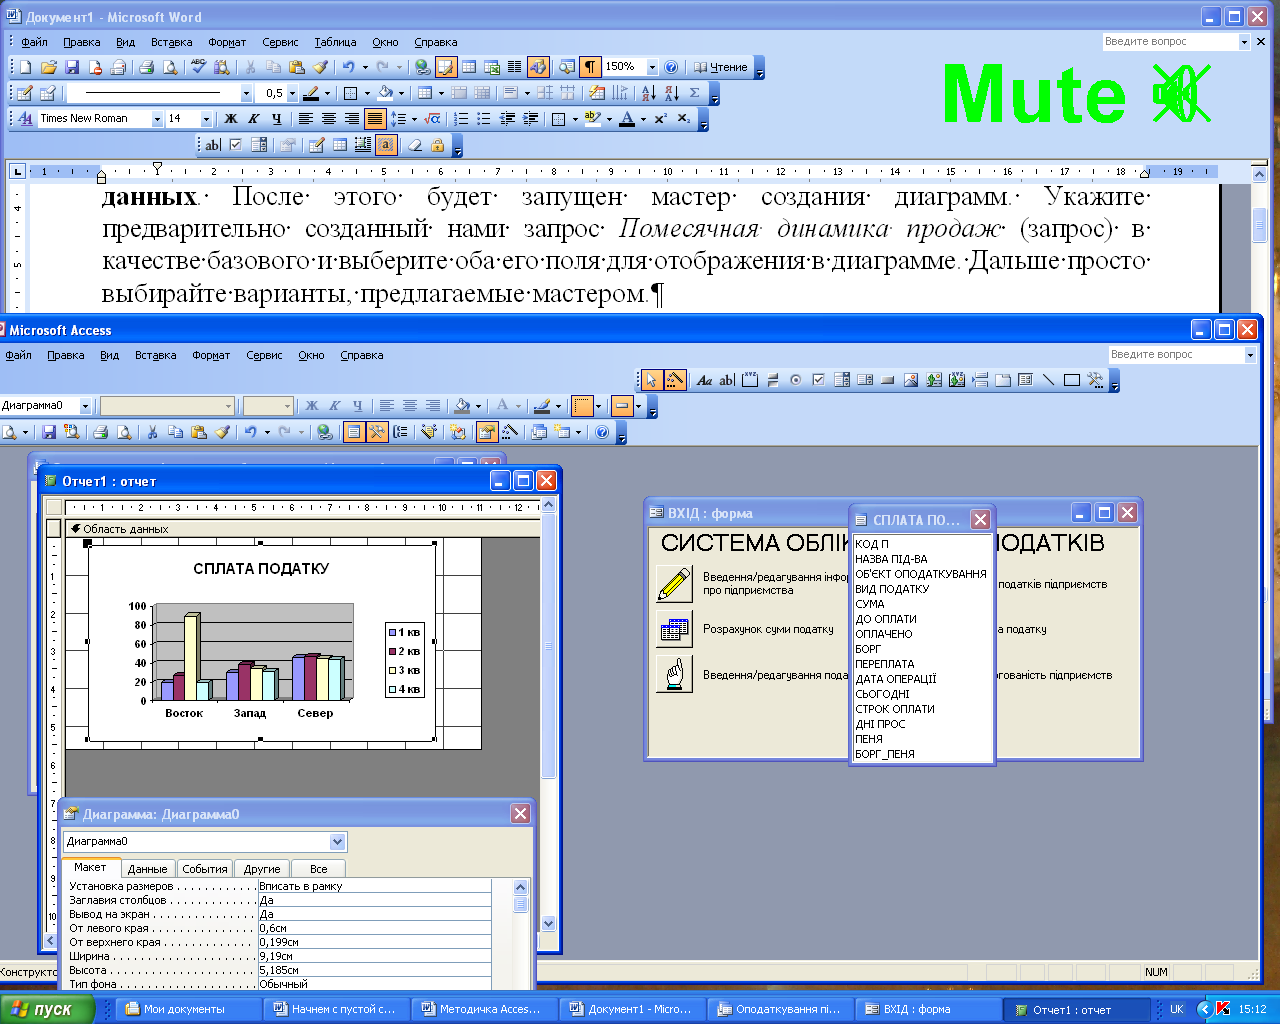
Task: Switch to Данные tab in properties
Action: [x=147, y=869]
